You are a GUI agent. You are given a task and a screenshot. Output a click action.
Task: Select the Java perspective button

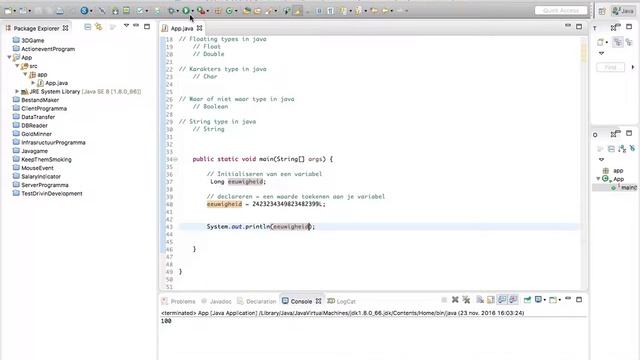point(623,11)
